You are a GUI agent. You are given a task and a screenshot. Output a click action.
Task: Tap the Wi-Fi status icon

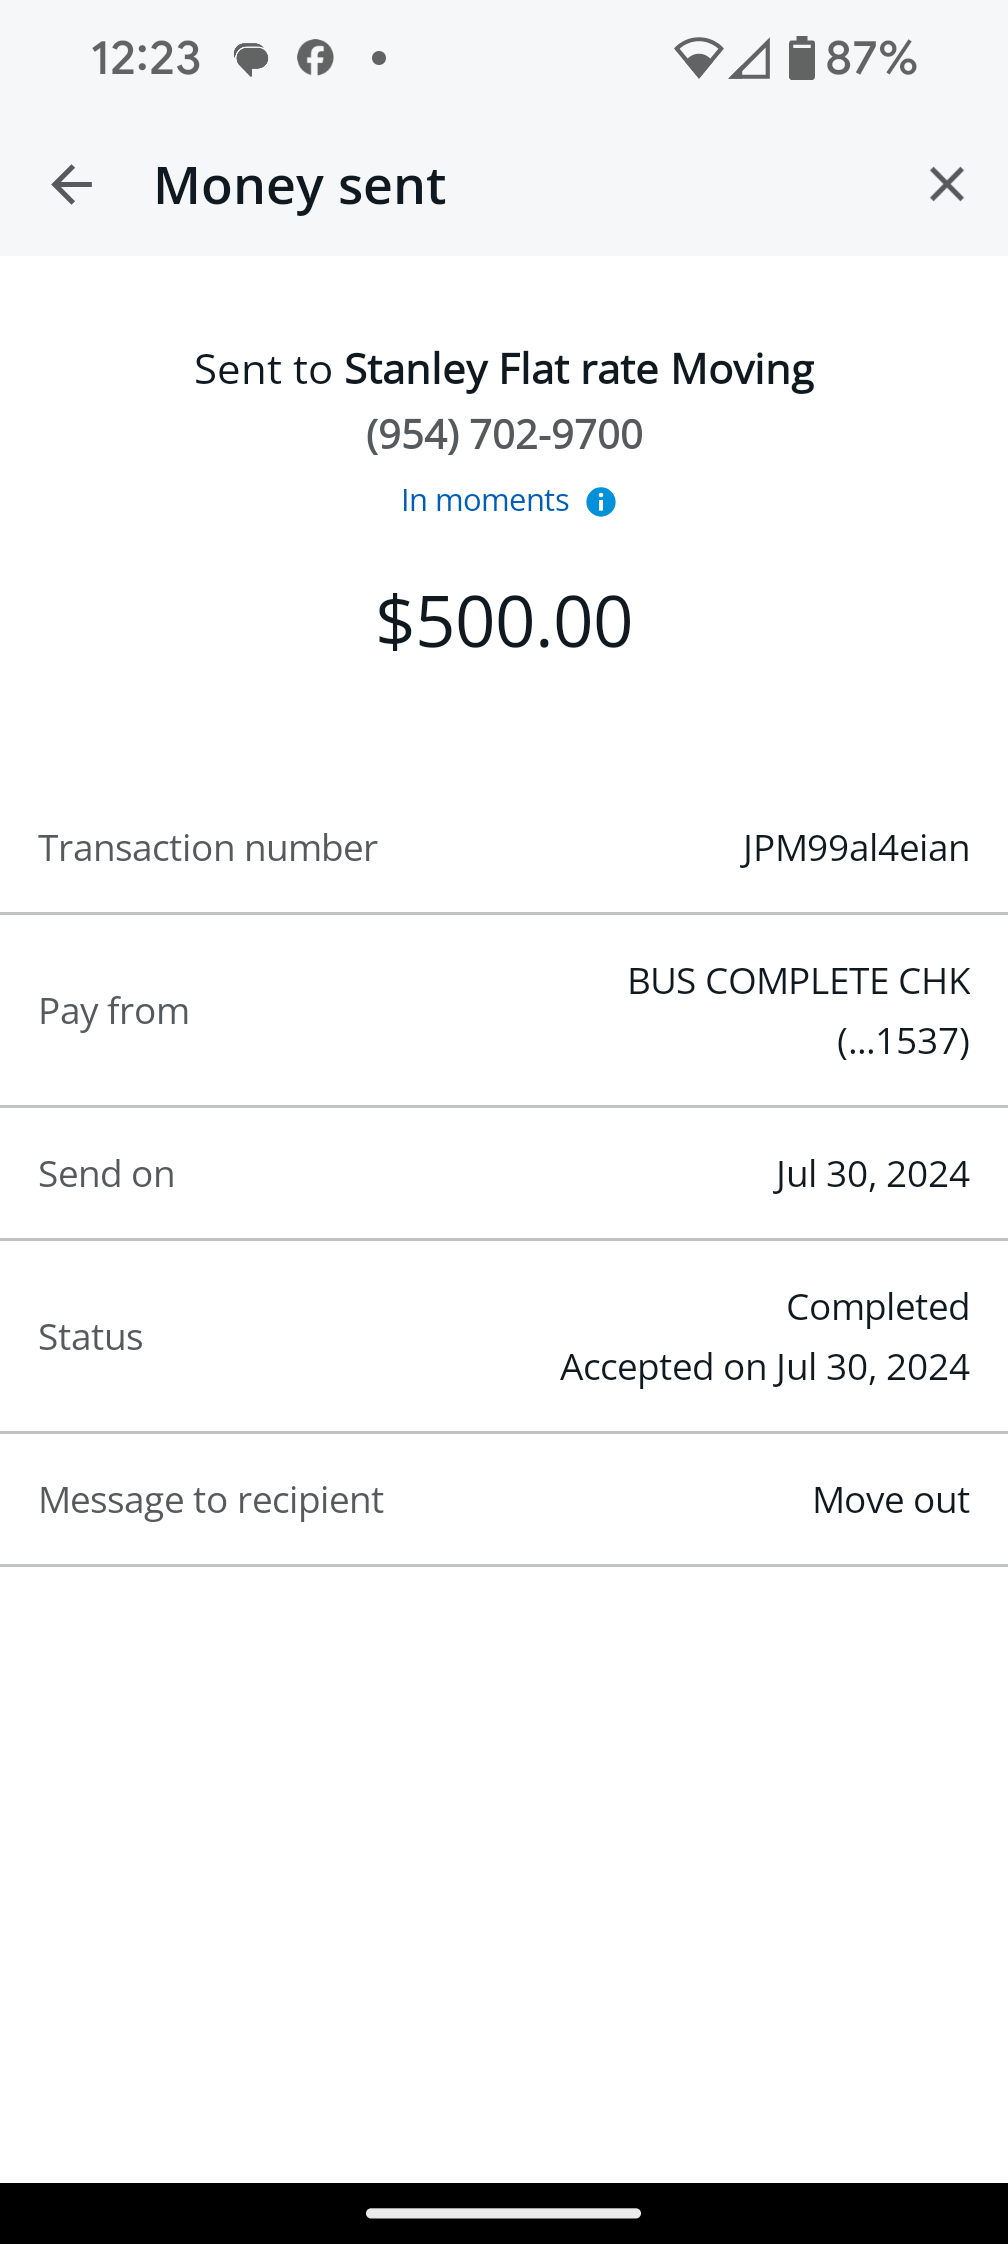click(698, 58)
